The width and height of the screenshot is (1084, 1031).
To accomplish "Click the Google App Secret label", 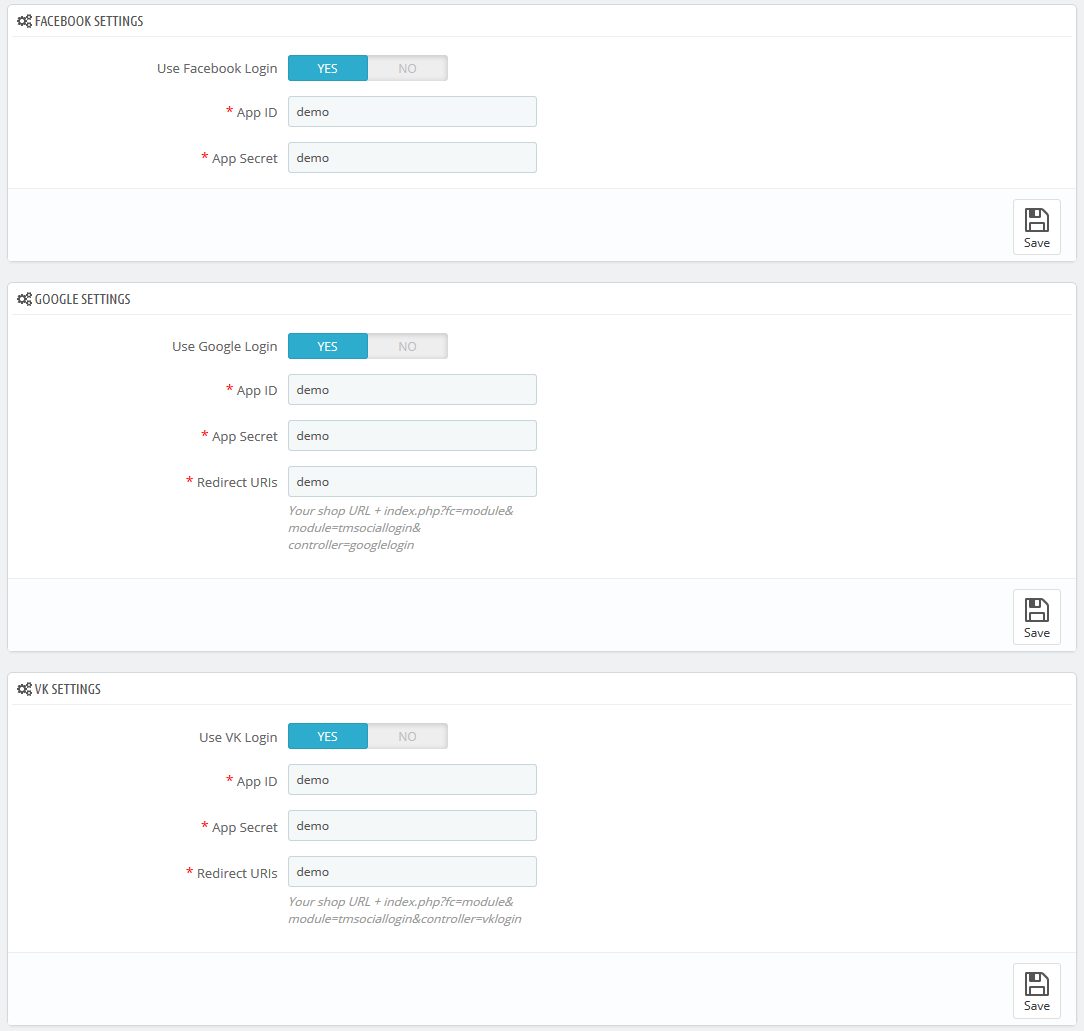I will coord(245,436).
